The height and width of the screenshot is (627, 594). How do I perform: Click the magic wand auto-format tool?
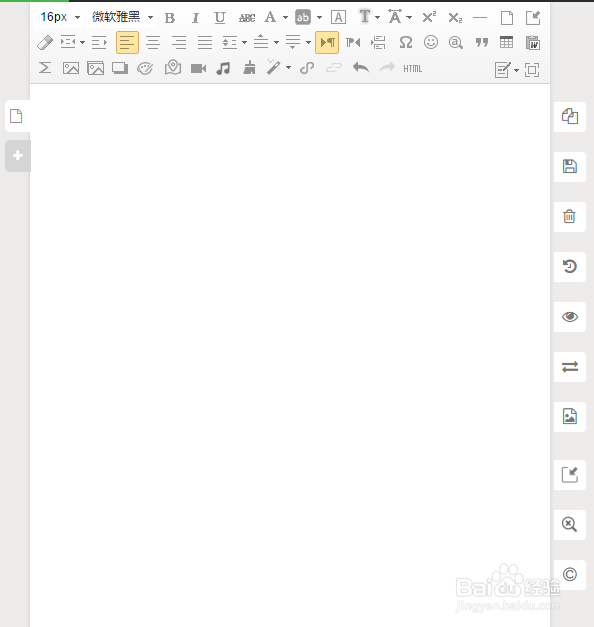(274, 68)
